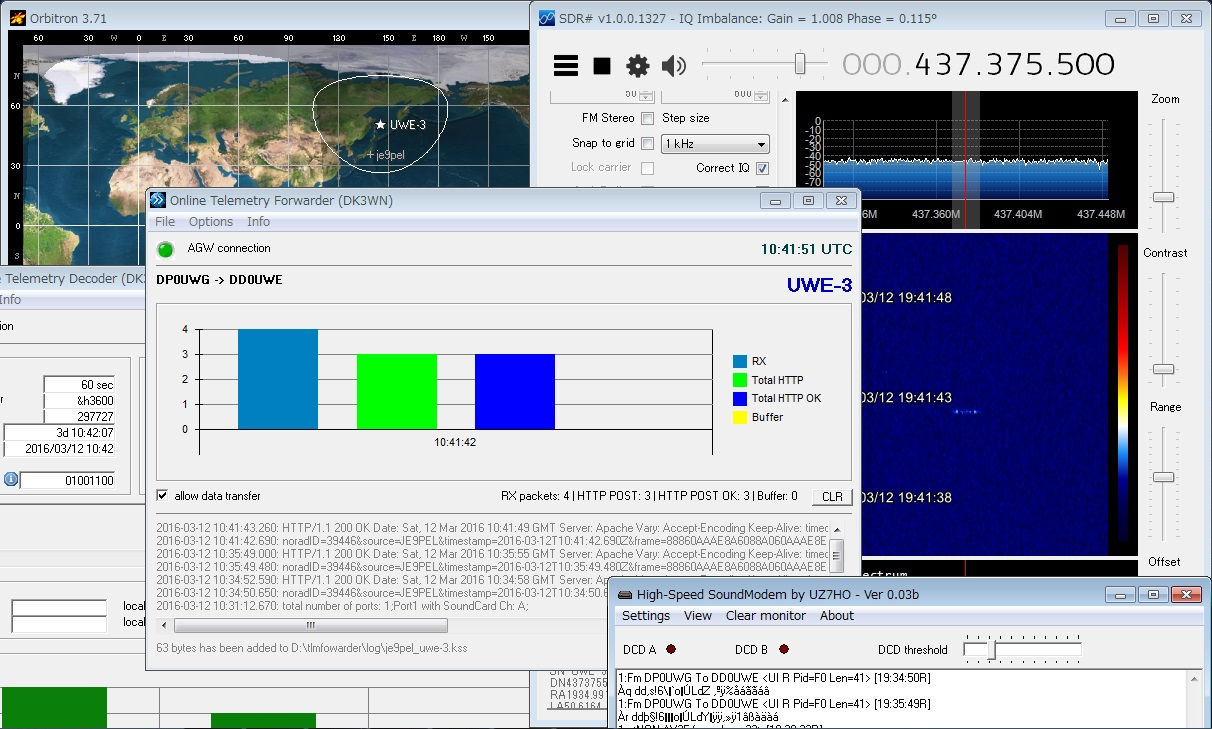
Task: Click the Buffer legend yellow swatch
Action: [740, 417]
